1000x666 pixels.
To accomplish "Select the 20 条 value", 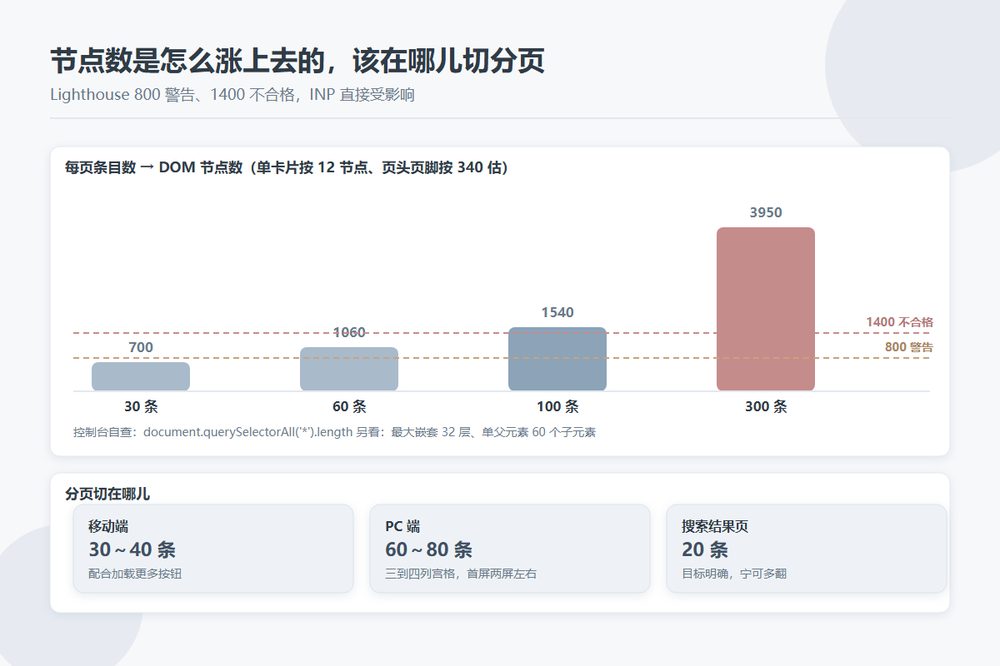I will point(705,549).
